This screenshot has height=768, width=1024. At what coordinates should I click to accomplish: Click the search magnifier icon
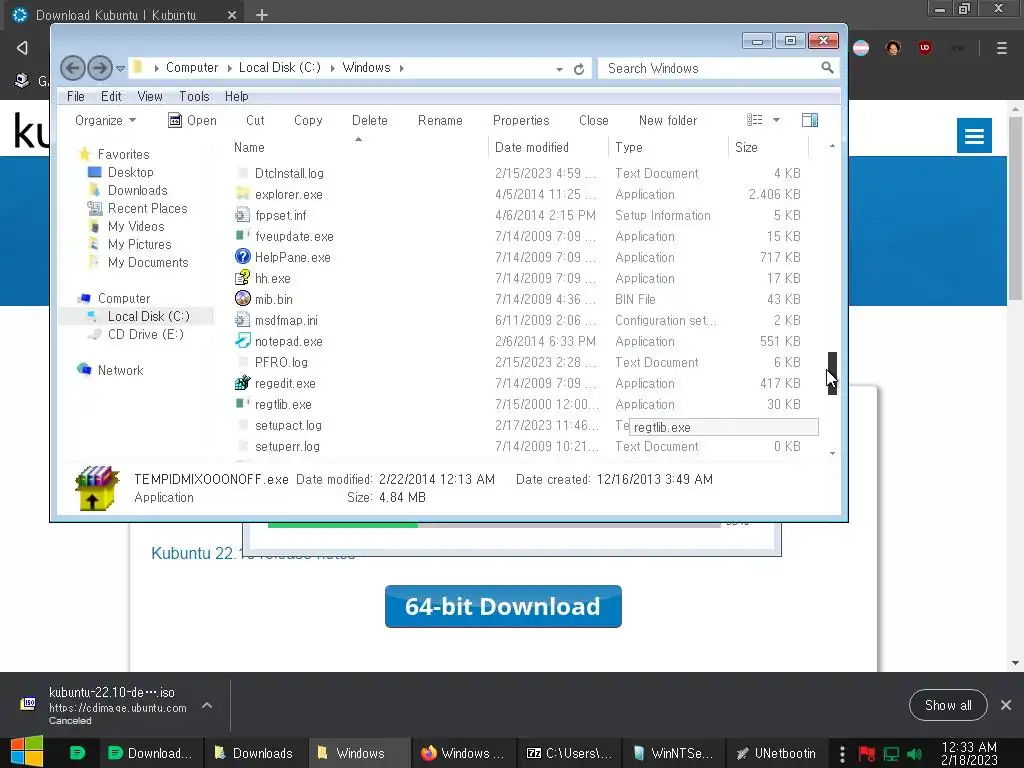pyautogui.click(x=827, y=67)
